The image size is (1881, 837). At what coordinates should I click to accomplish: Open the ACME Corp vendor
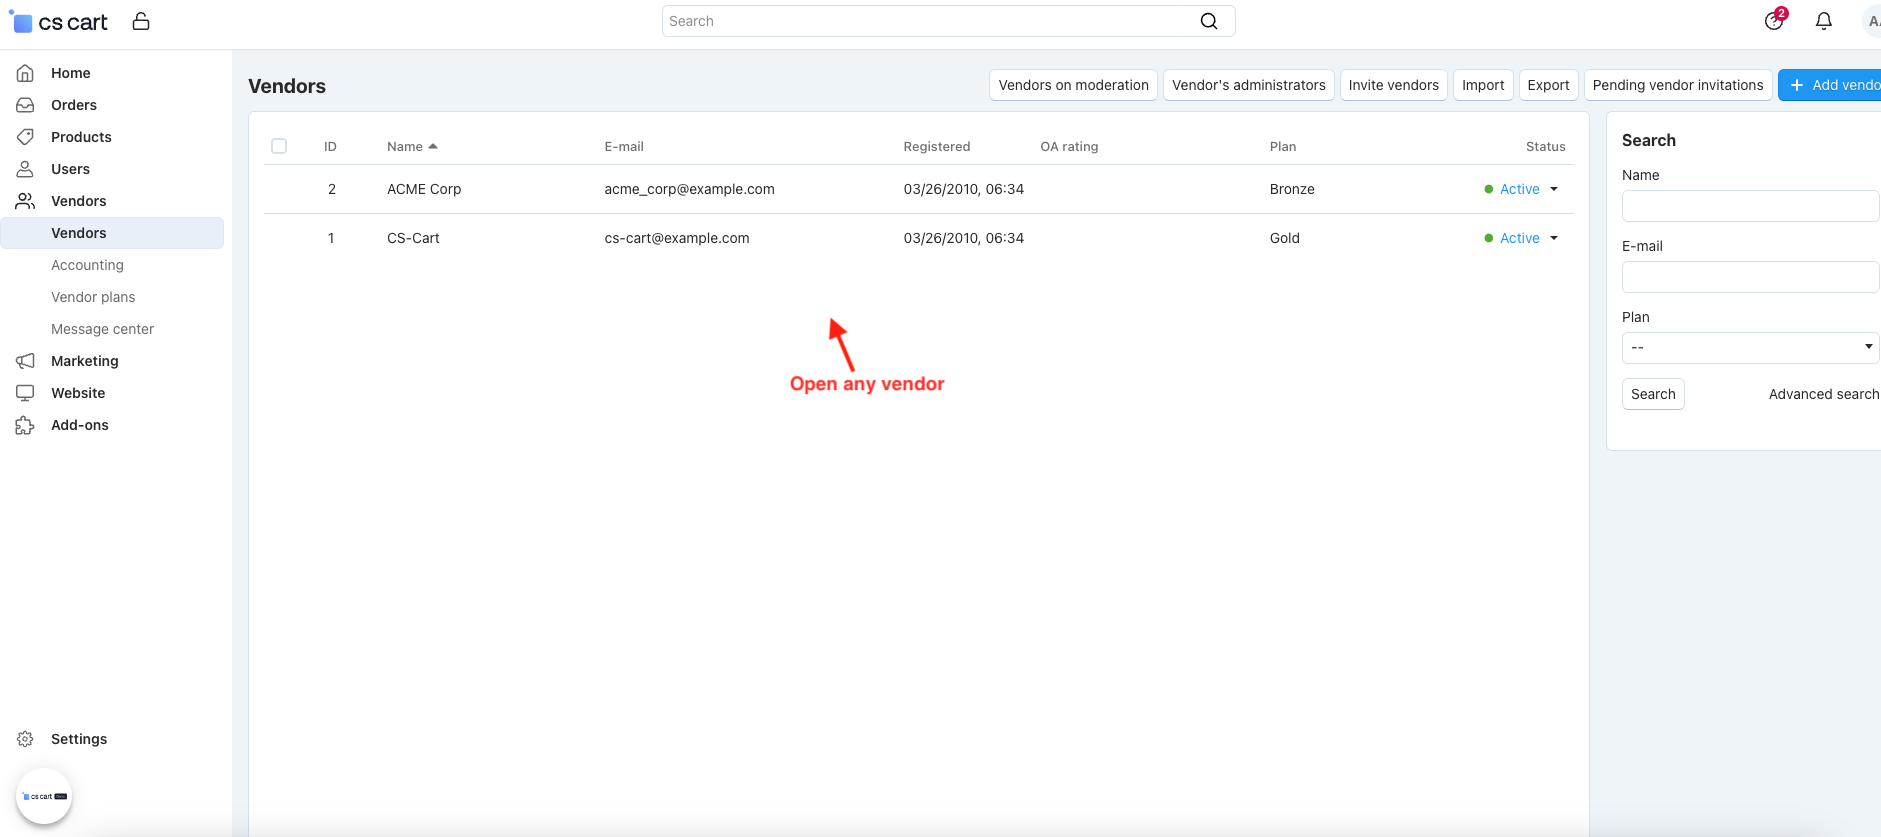pos(424,189)
